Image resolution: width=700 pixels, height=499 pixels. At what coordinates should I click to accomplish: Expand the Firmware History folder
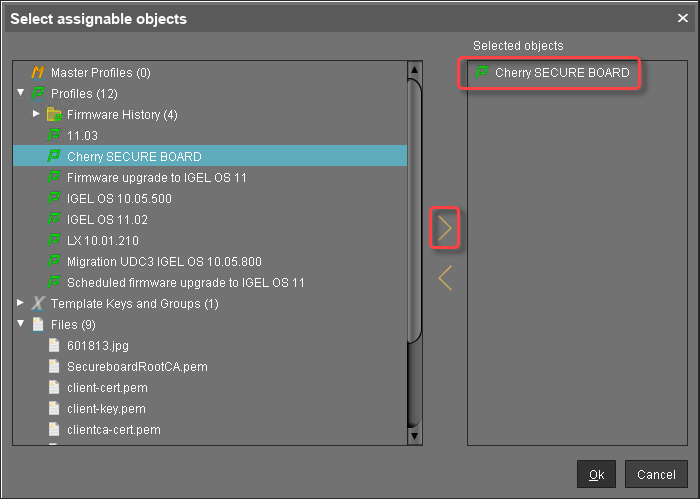tap(37, 115)
